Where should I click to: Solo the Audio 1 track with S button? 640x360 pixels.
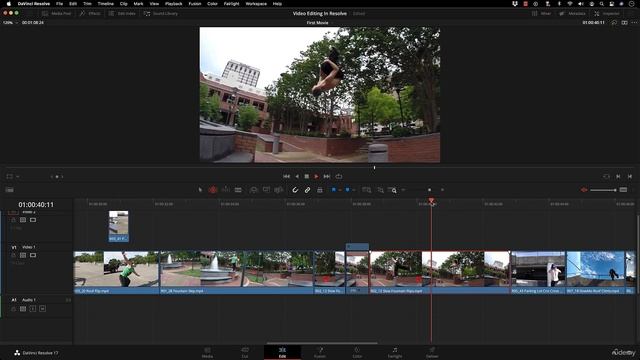coord(33,309)
